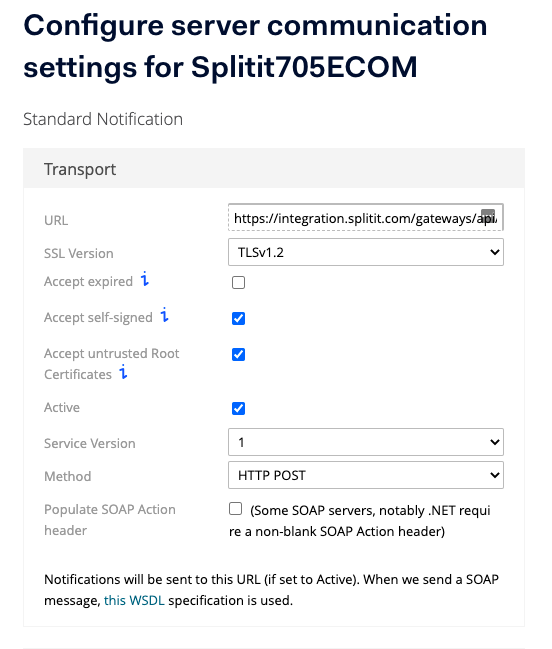Uncheck the Accept self-signed checkbox

pos(238,319)
